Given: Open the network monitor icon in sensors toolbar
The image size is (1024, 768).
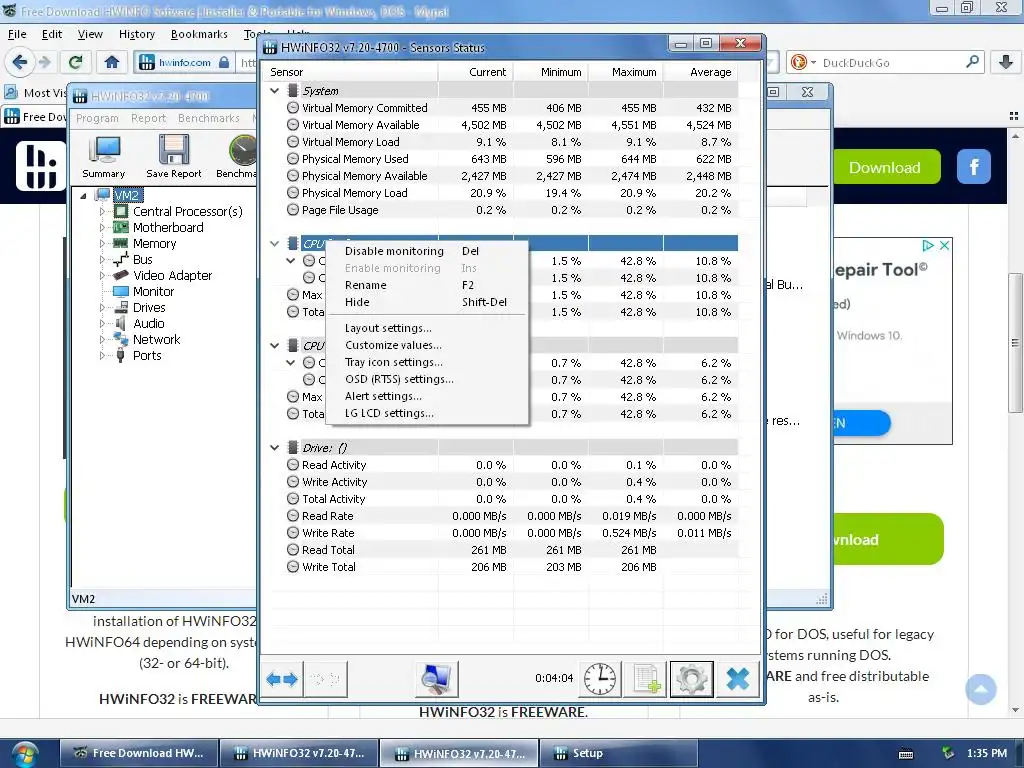Looking at the screenshot, I should [436, 679].
